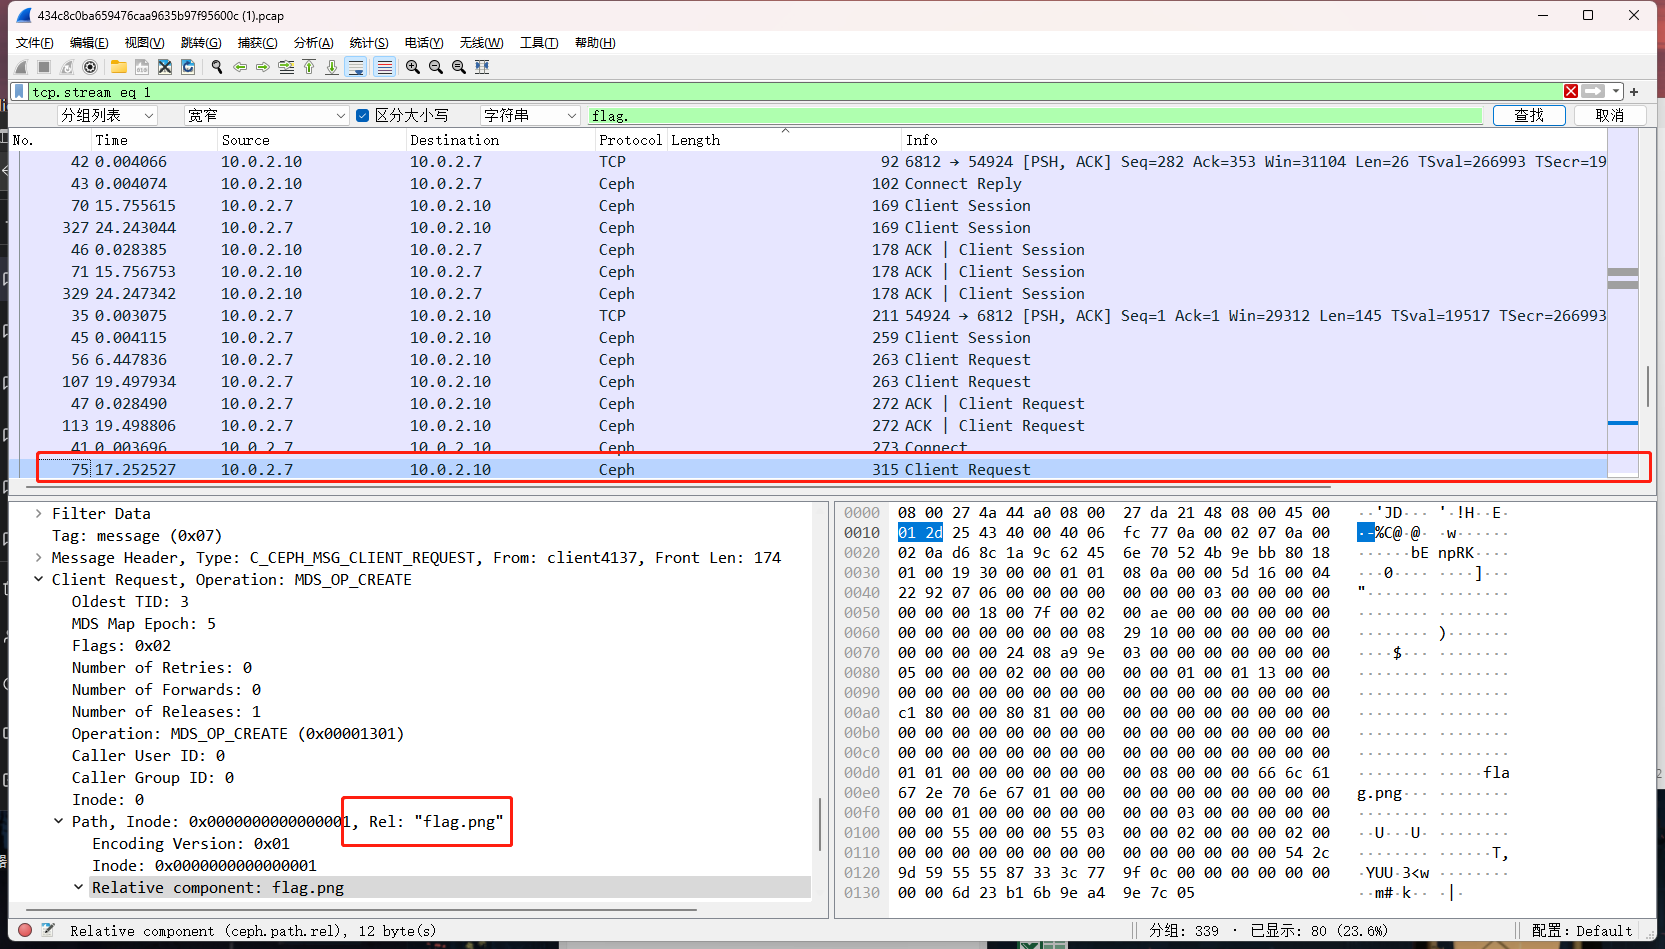Open the 统计(S) menu
Screen dimensions: 1665x949
pos(369,43)
